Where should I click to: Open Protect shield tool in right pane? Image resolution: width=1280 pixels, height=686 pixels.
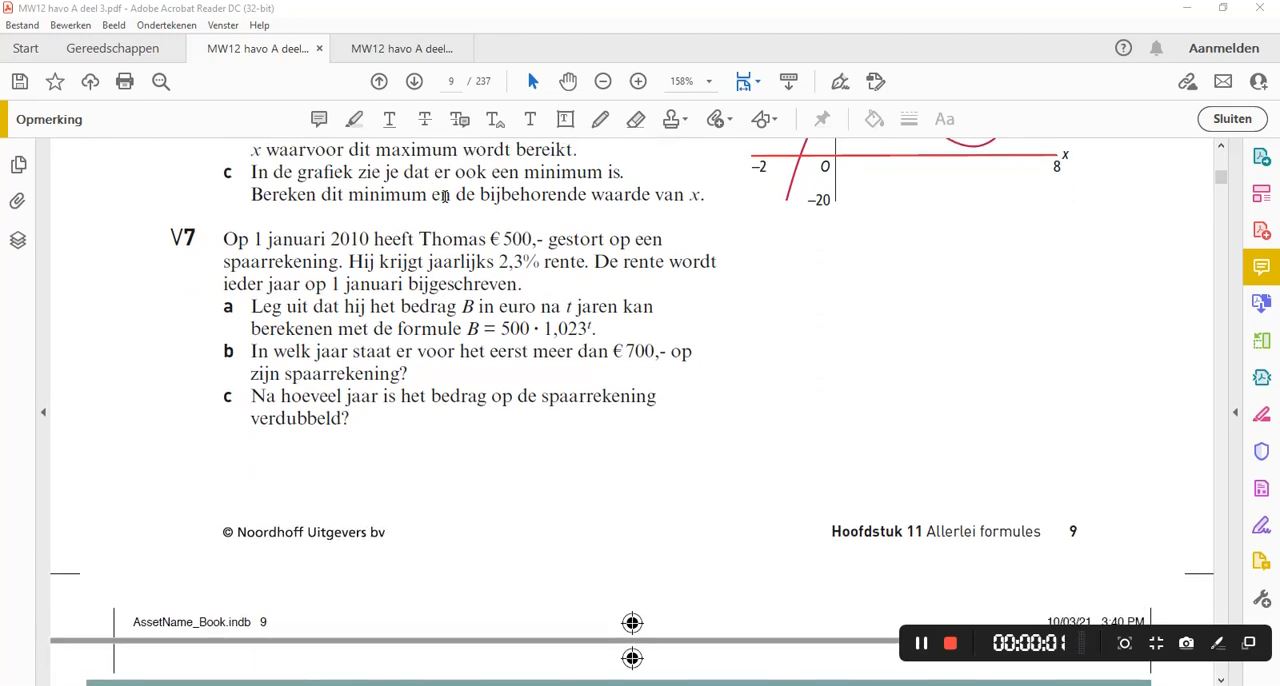pyautogui.click(x=1261, y=451)
